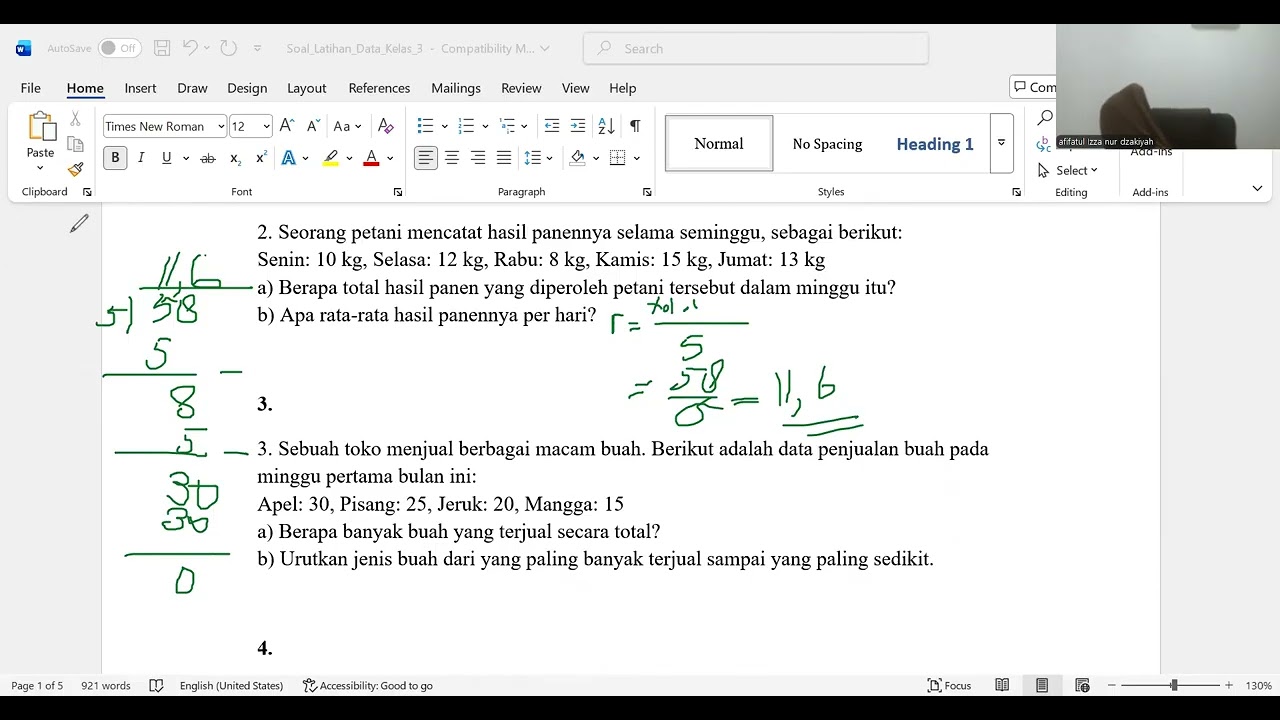Viewport: 1280px width, 720px height.
Task: Decrease font size with the smaller A
Action: point(313,126)
